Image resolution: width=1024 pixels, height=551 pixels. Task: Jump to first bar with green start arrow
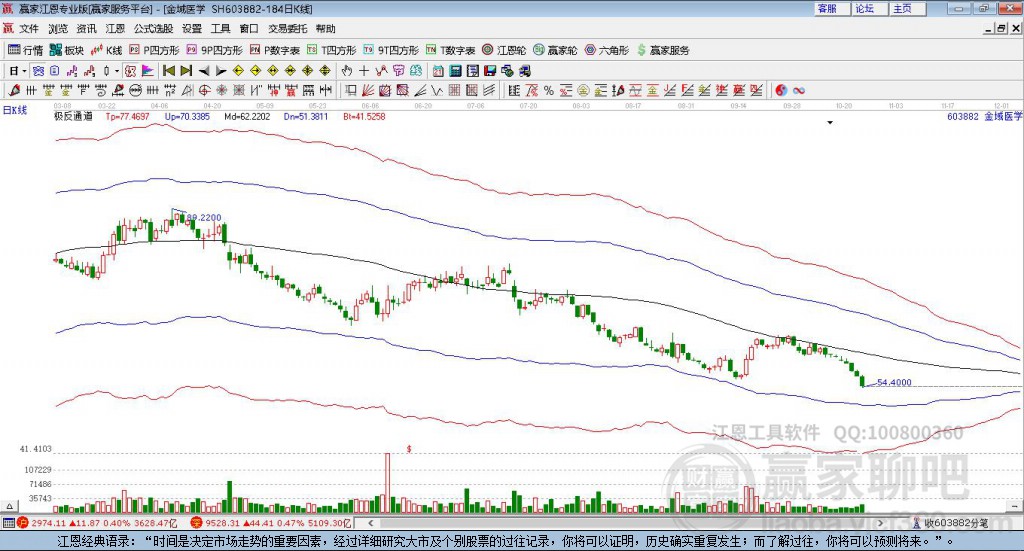(x=169, y=71)
